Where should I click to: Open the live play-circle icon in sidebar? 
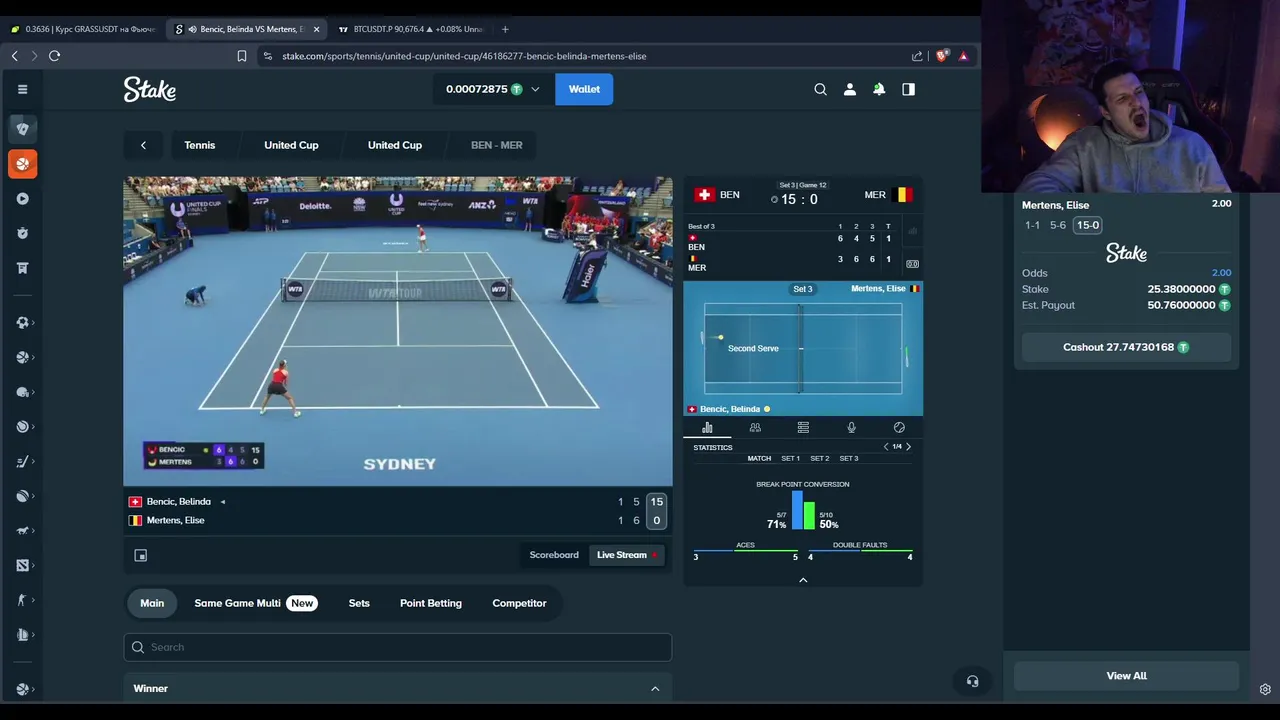(x=22, y=198)
